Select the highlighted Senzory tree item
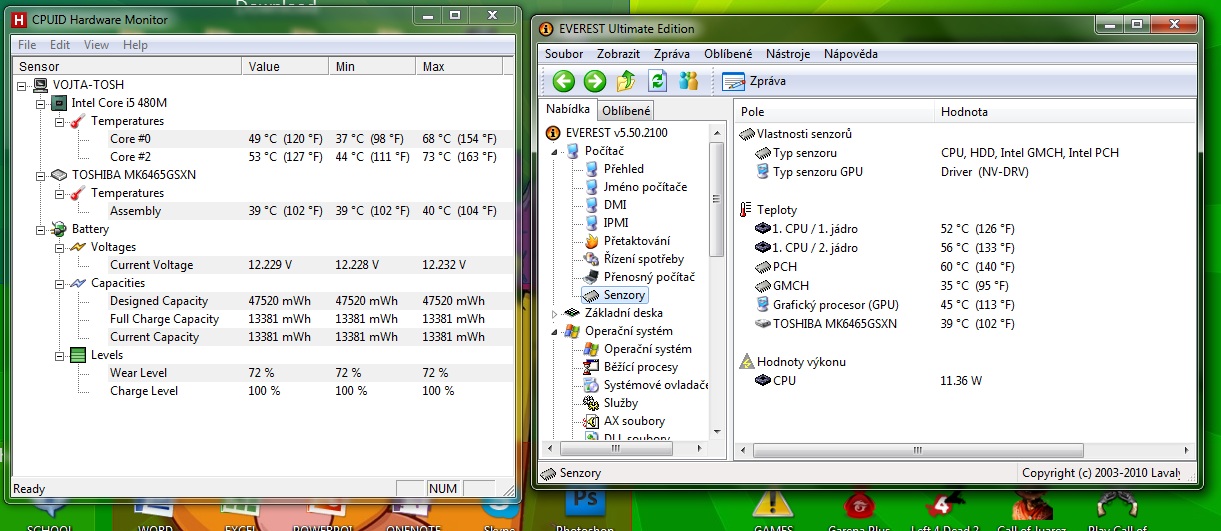 (615, 295)
